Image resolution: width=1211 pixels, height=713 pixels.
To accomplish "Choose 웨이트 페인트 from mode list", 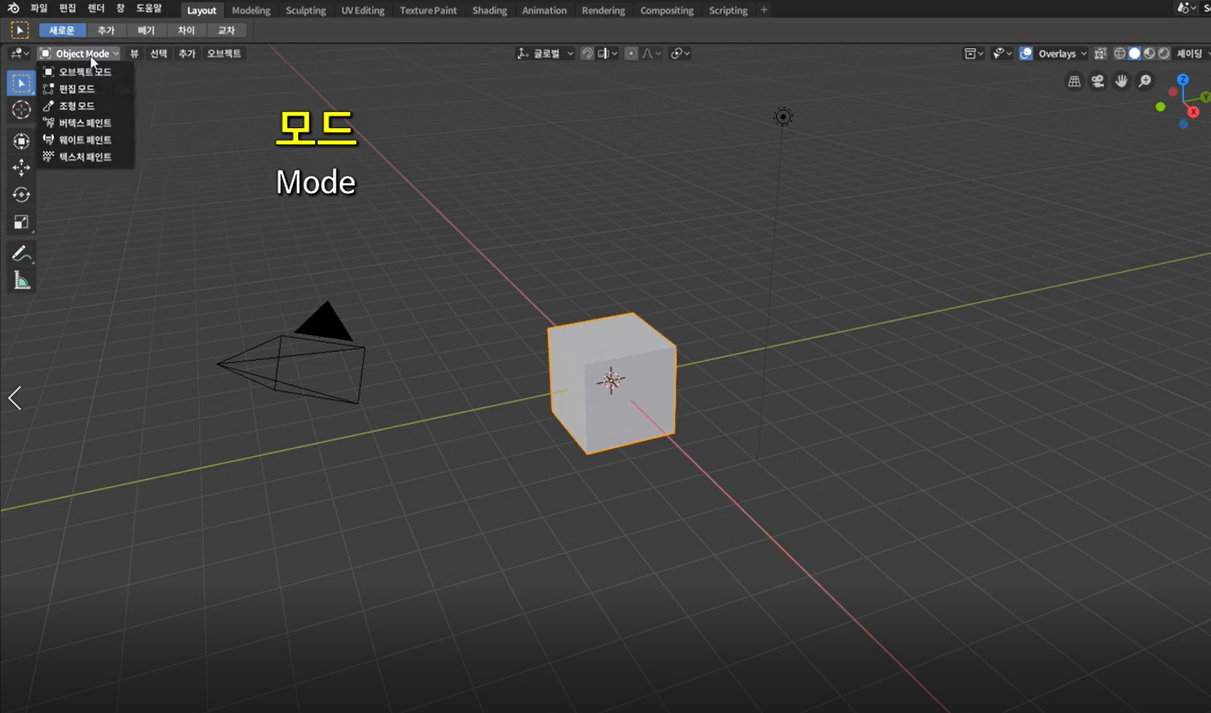I will (x=85, y=140).
